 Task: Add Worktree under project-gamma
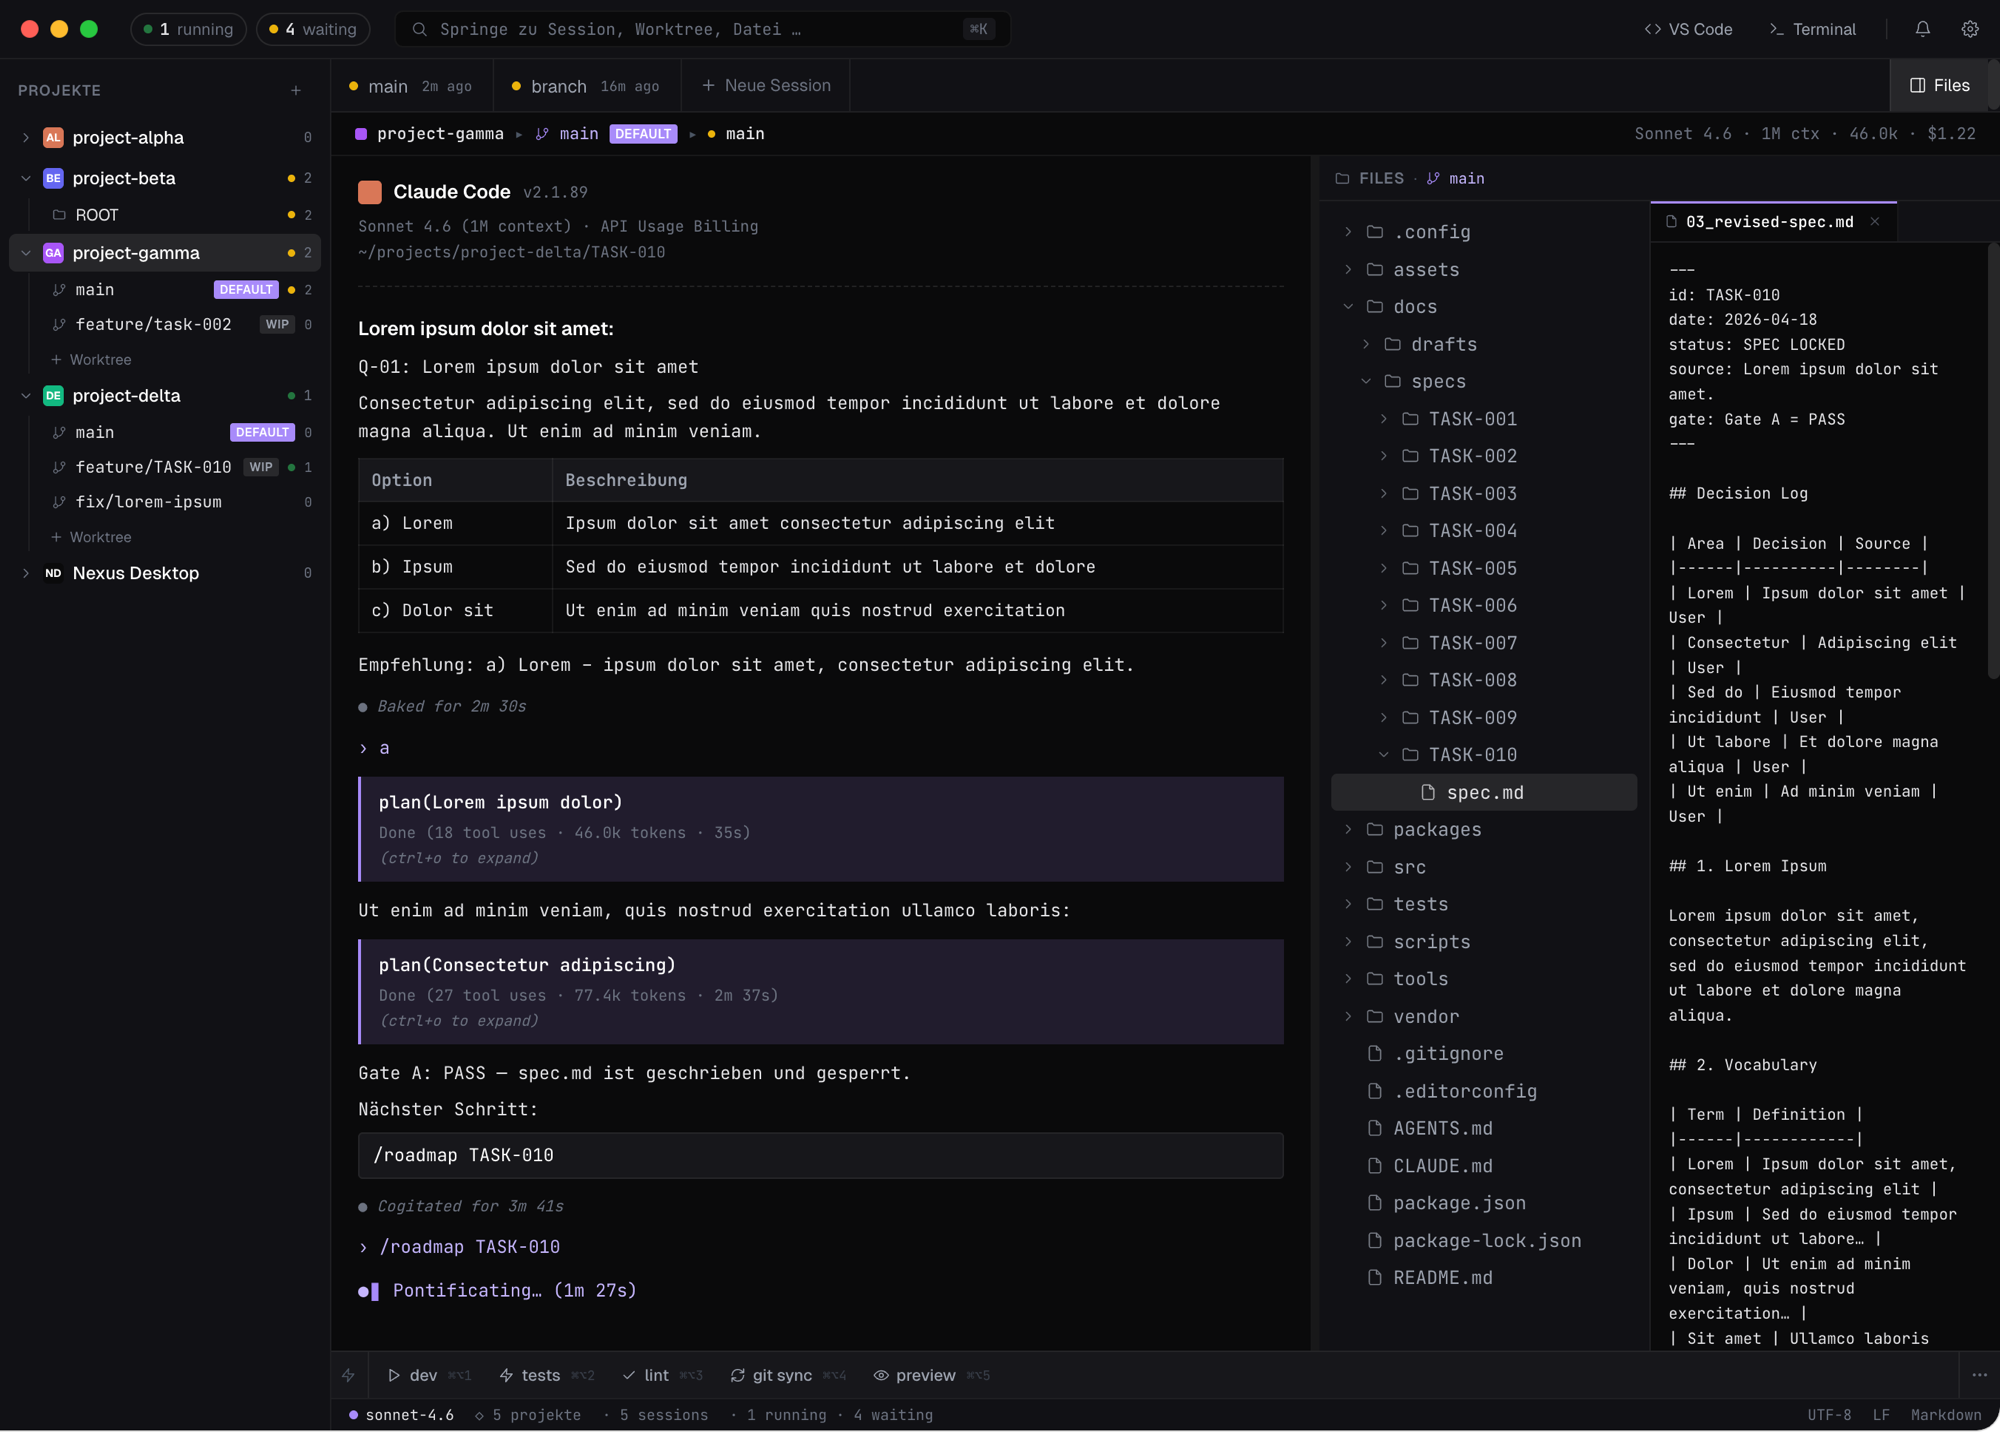click(91, 360)
